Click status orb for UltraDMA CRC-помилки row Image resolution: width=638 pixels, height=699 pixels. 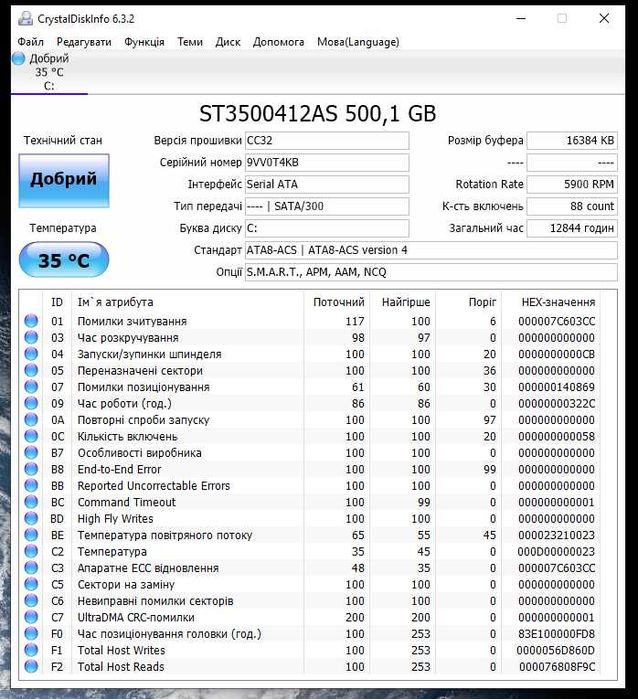point(31,617)
